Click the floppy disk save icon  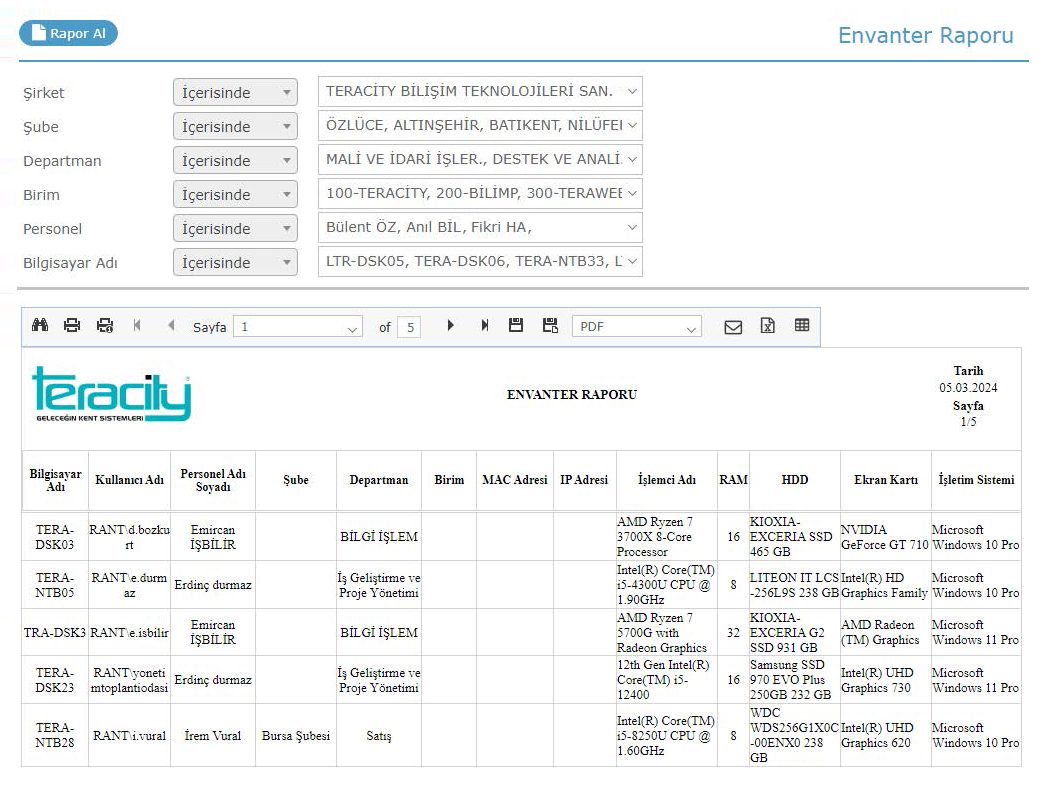coord(516,325)
